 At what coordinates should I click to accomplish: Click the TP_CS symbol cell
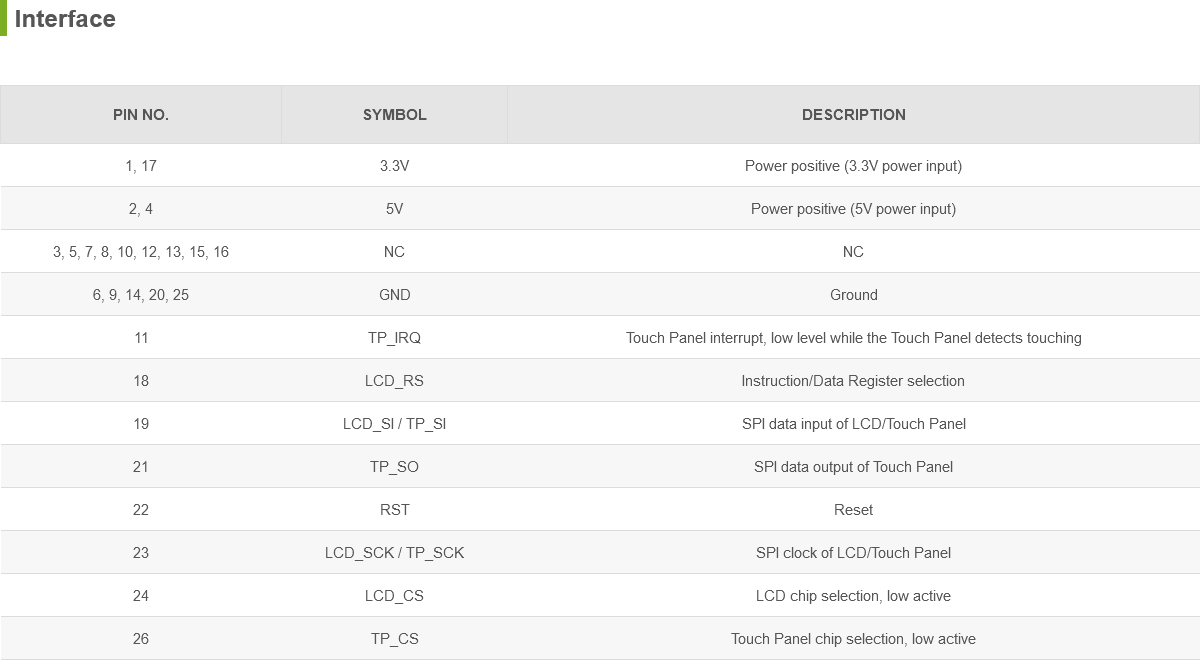(x=394, y=639)
